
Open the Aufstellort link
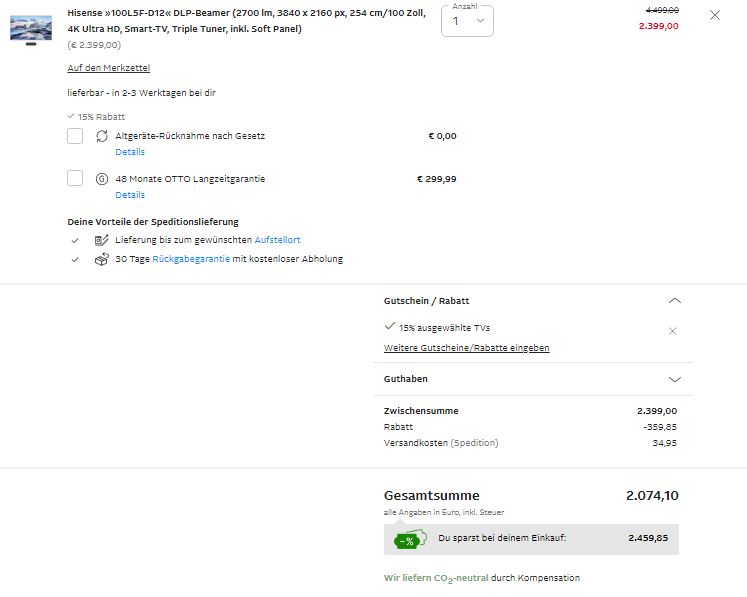coord(277,240)
